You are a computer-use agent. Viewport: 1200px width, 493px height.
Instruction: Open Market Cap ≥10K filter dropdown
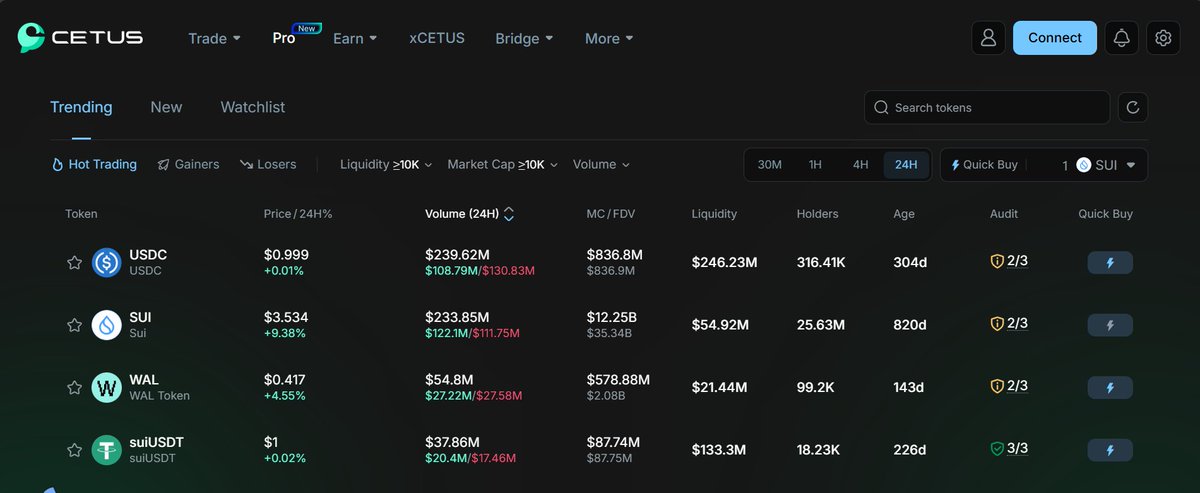coord(502,164)
